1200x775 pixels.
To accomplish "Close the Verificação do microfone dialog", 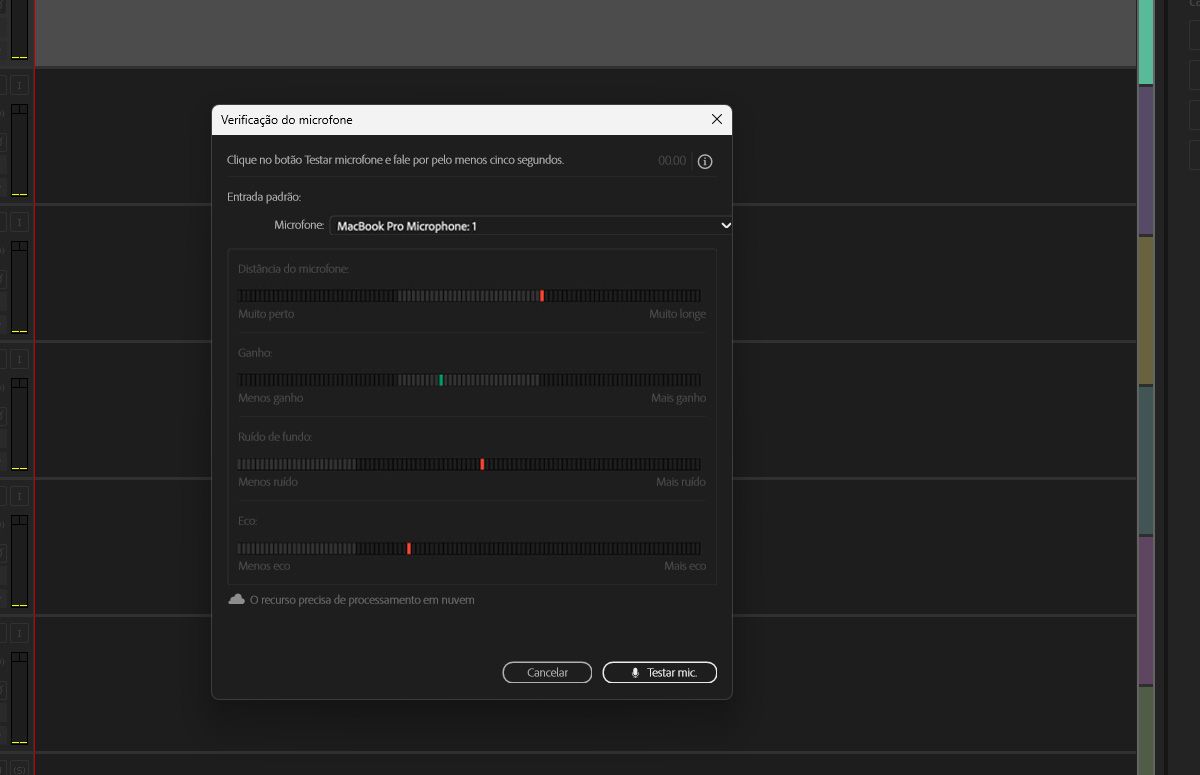I will click(x=716, y=119).
